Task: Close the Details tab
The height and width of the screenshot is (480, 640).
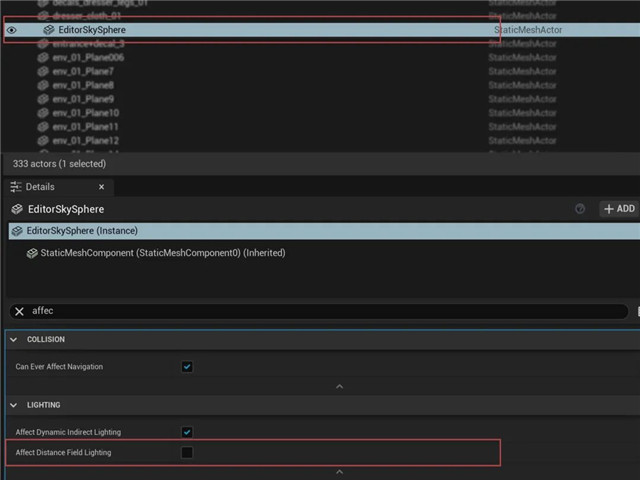Action: tap(101, 187)
